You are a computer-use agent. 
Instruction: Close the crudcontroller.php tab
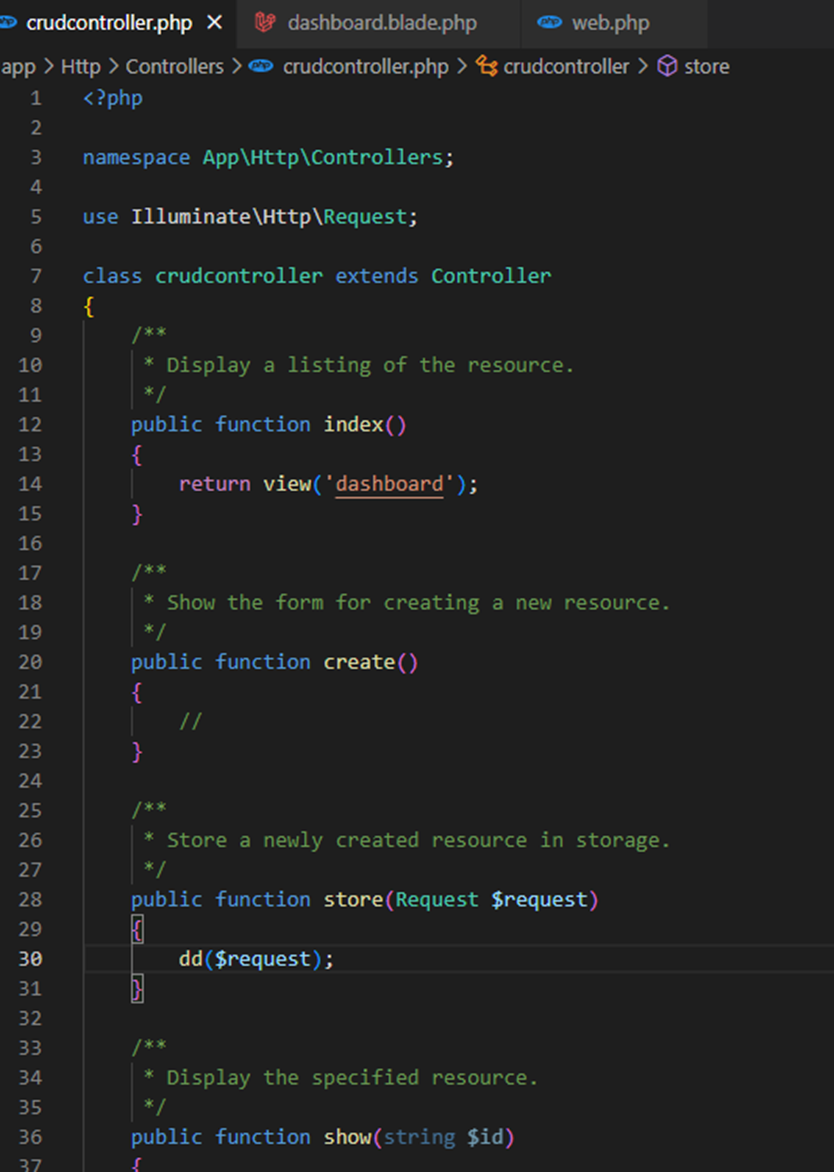pyautogui.click(x=214, y=23)
